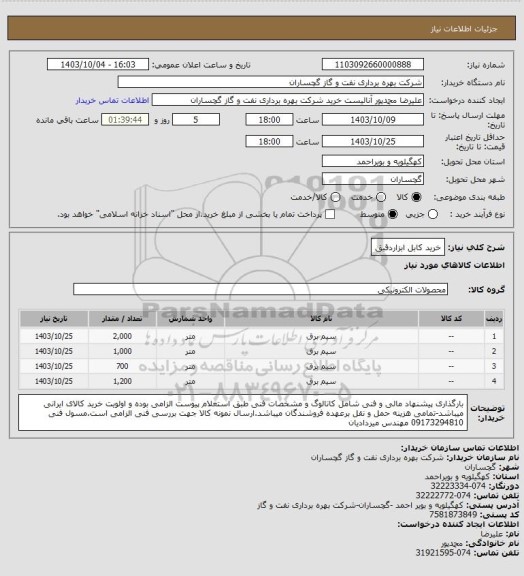The image size is (524, 576).
Task: Select the کالا/خدمت radio button
Action: tap(335, 197)
